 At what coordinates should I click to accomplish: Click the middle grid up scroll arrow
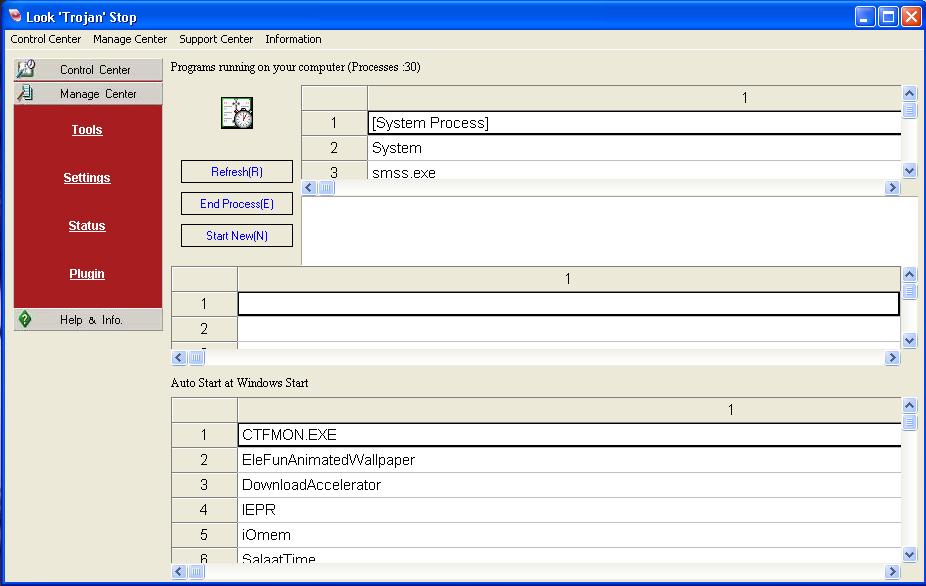909,274
